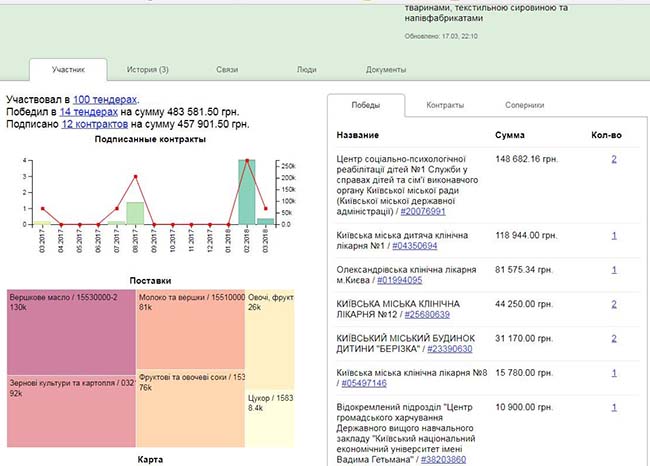Switch to the Контракты panel tab
Image resolution: width=650 pixels, height=466 pixels.
[x=444, y=105]
